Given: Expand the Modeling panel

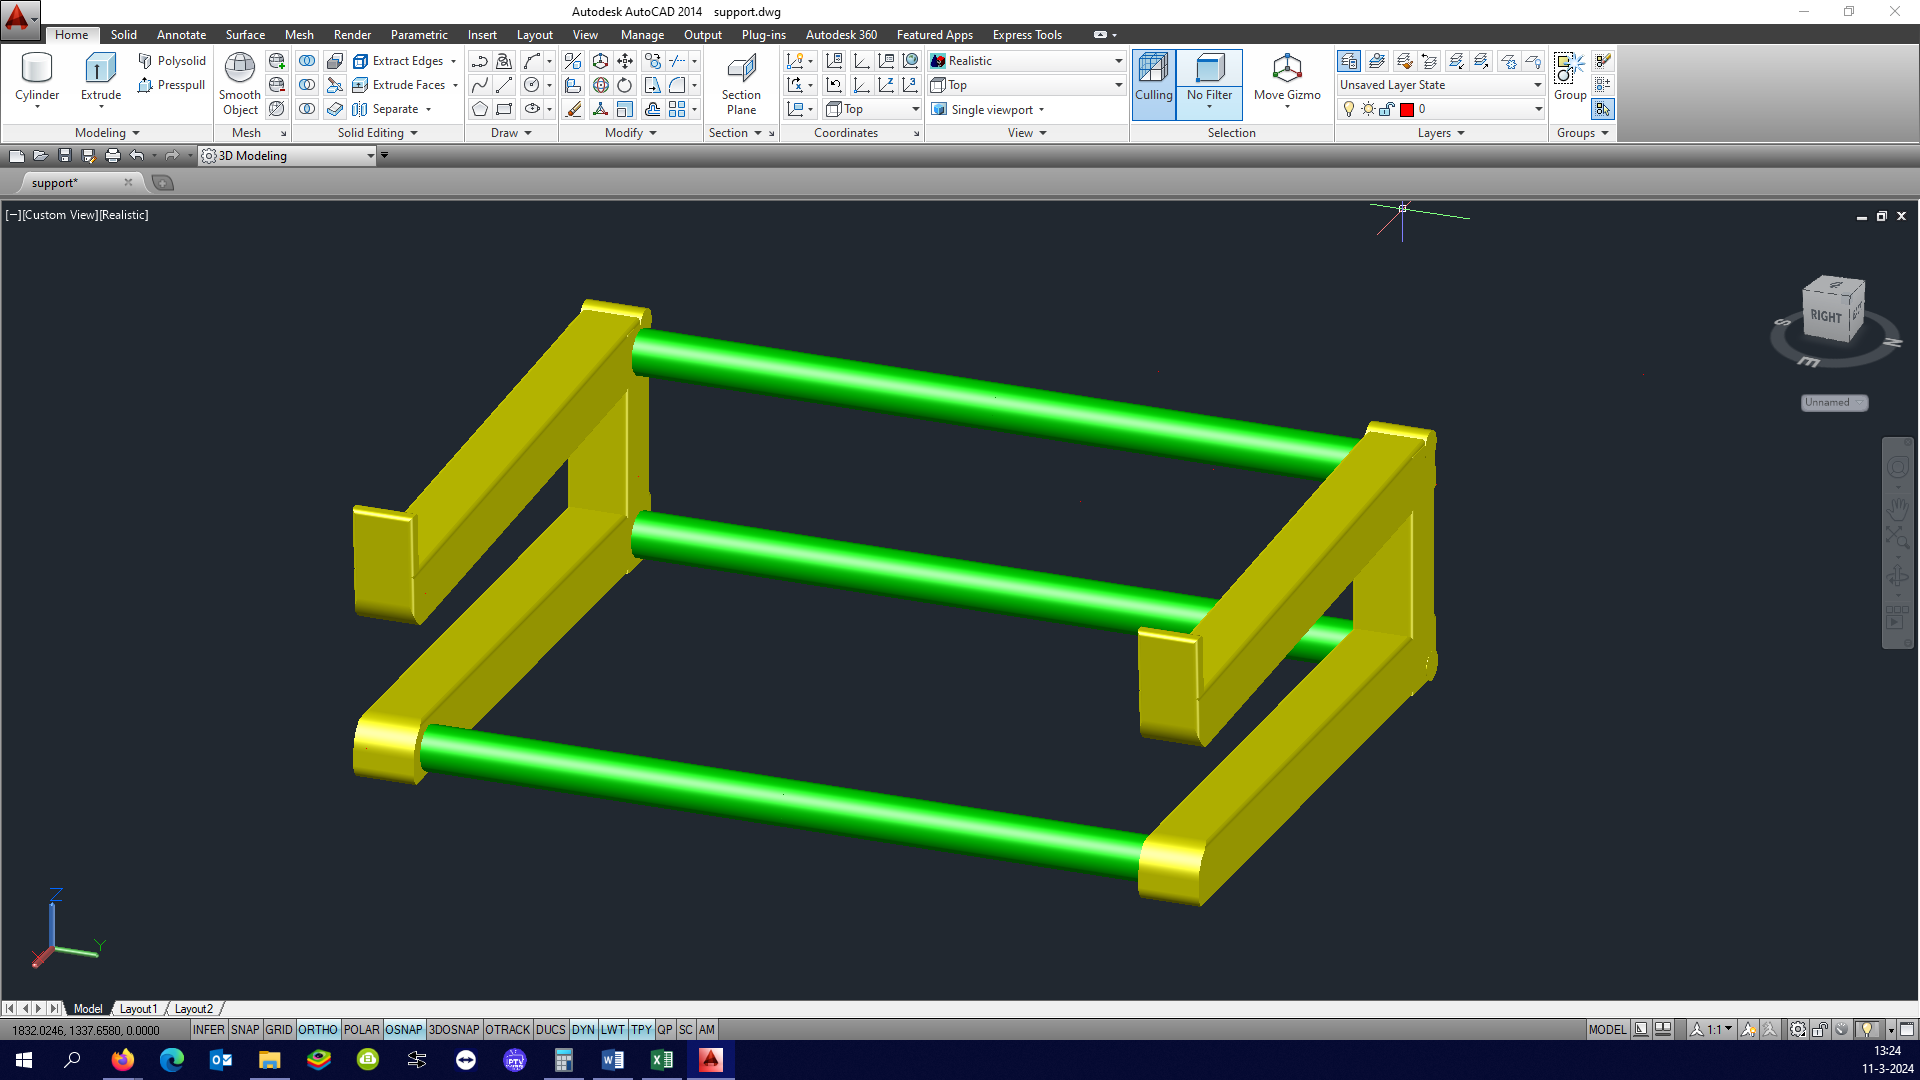Looking at the screenshot, I should [107, 133].
